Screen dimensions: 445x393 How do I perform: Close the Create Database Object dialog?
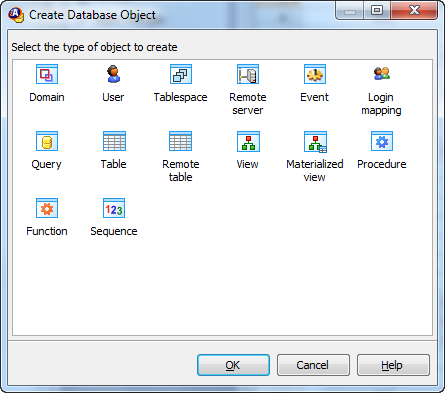(x=414, y=10)
